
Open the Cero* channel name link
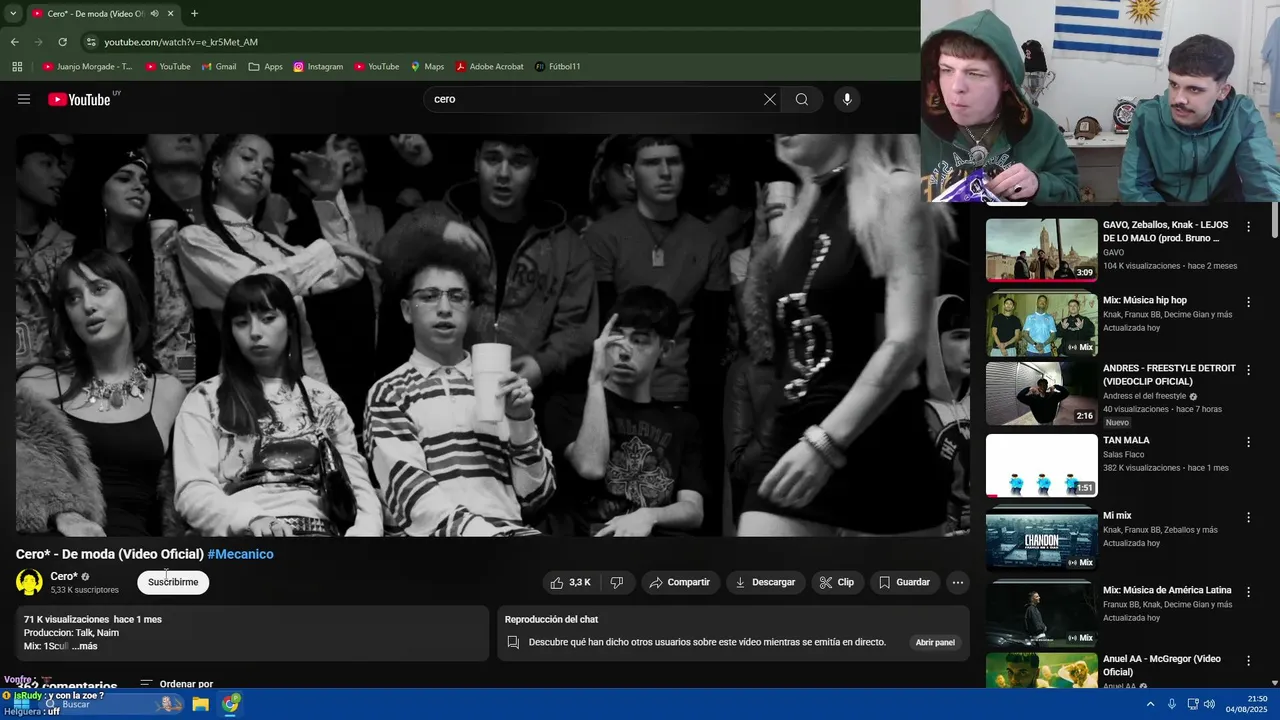(x=64, y=576)
